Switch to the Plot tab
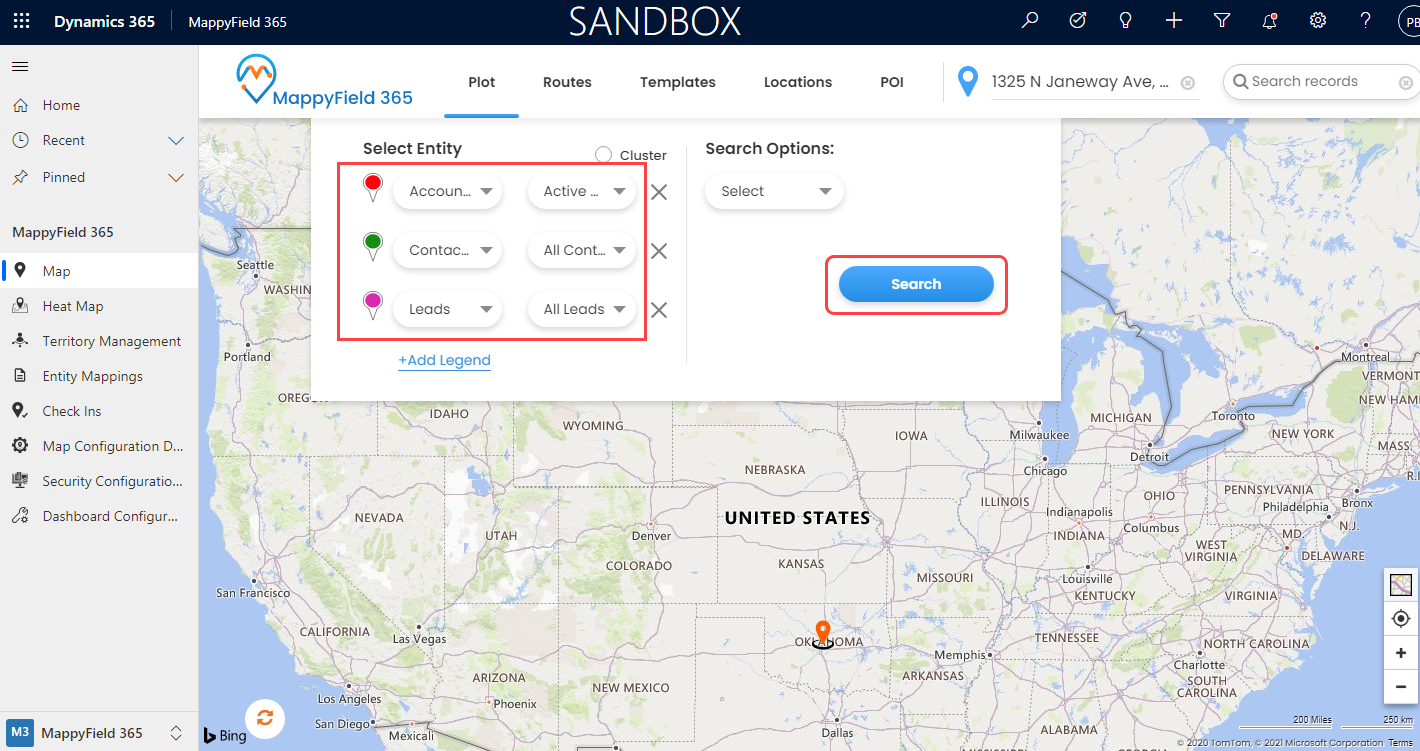1420x751 pixels. [x=482, y=82]
